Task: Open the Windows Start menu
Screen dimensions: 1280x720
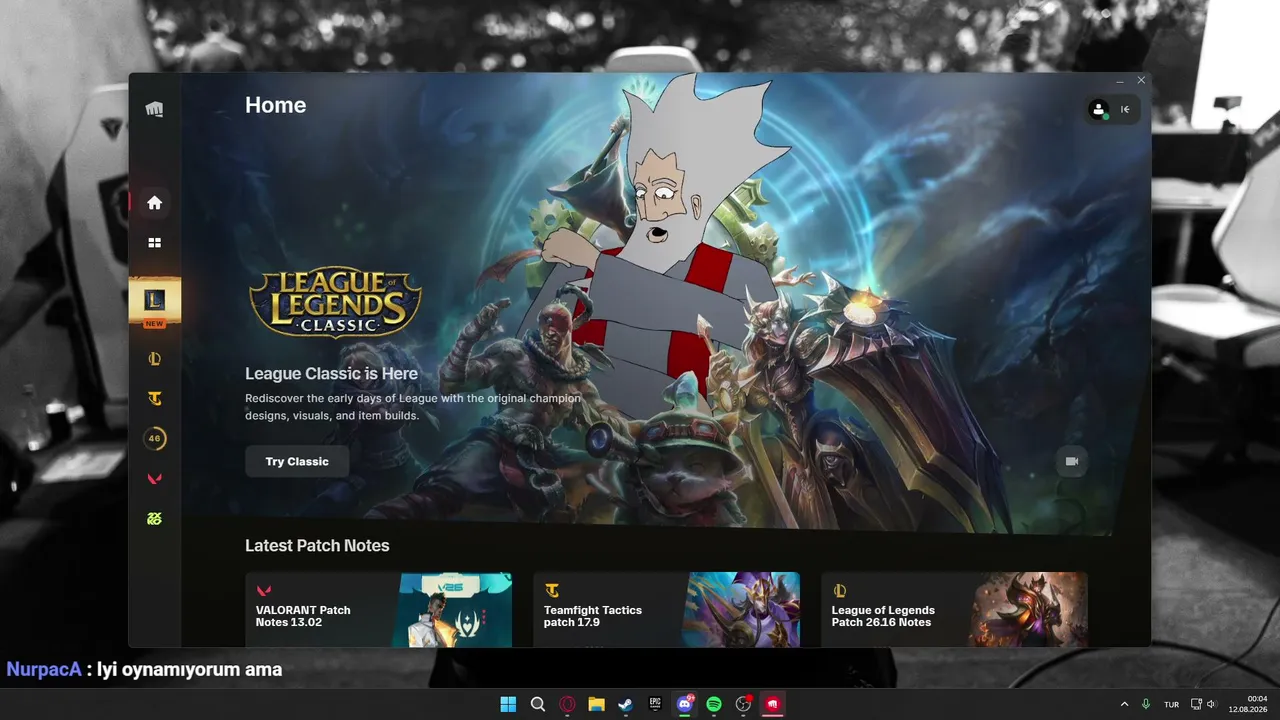Action: click(508, 704)
